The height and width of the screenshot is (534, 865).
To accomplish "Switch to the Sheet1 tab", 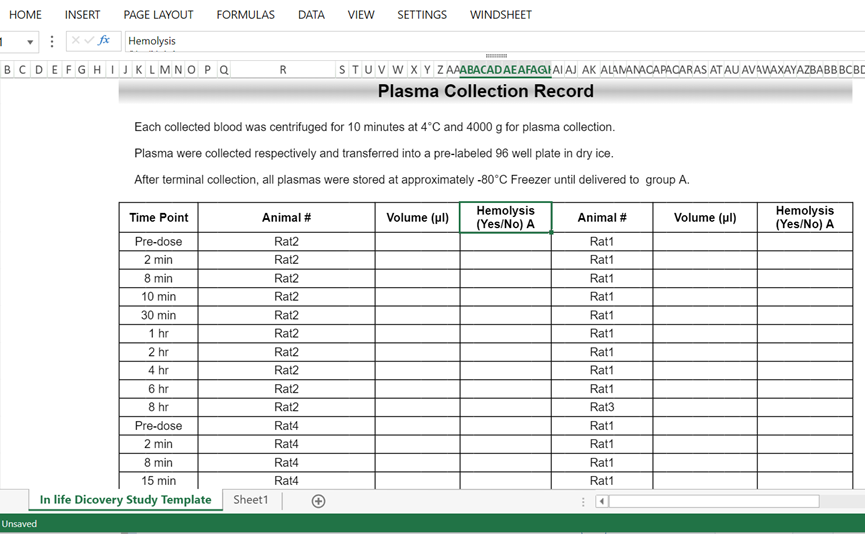I will click(x=251, y=500).
